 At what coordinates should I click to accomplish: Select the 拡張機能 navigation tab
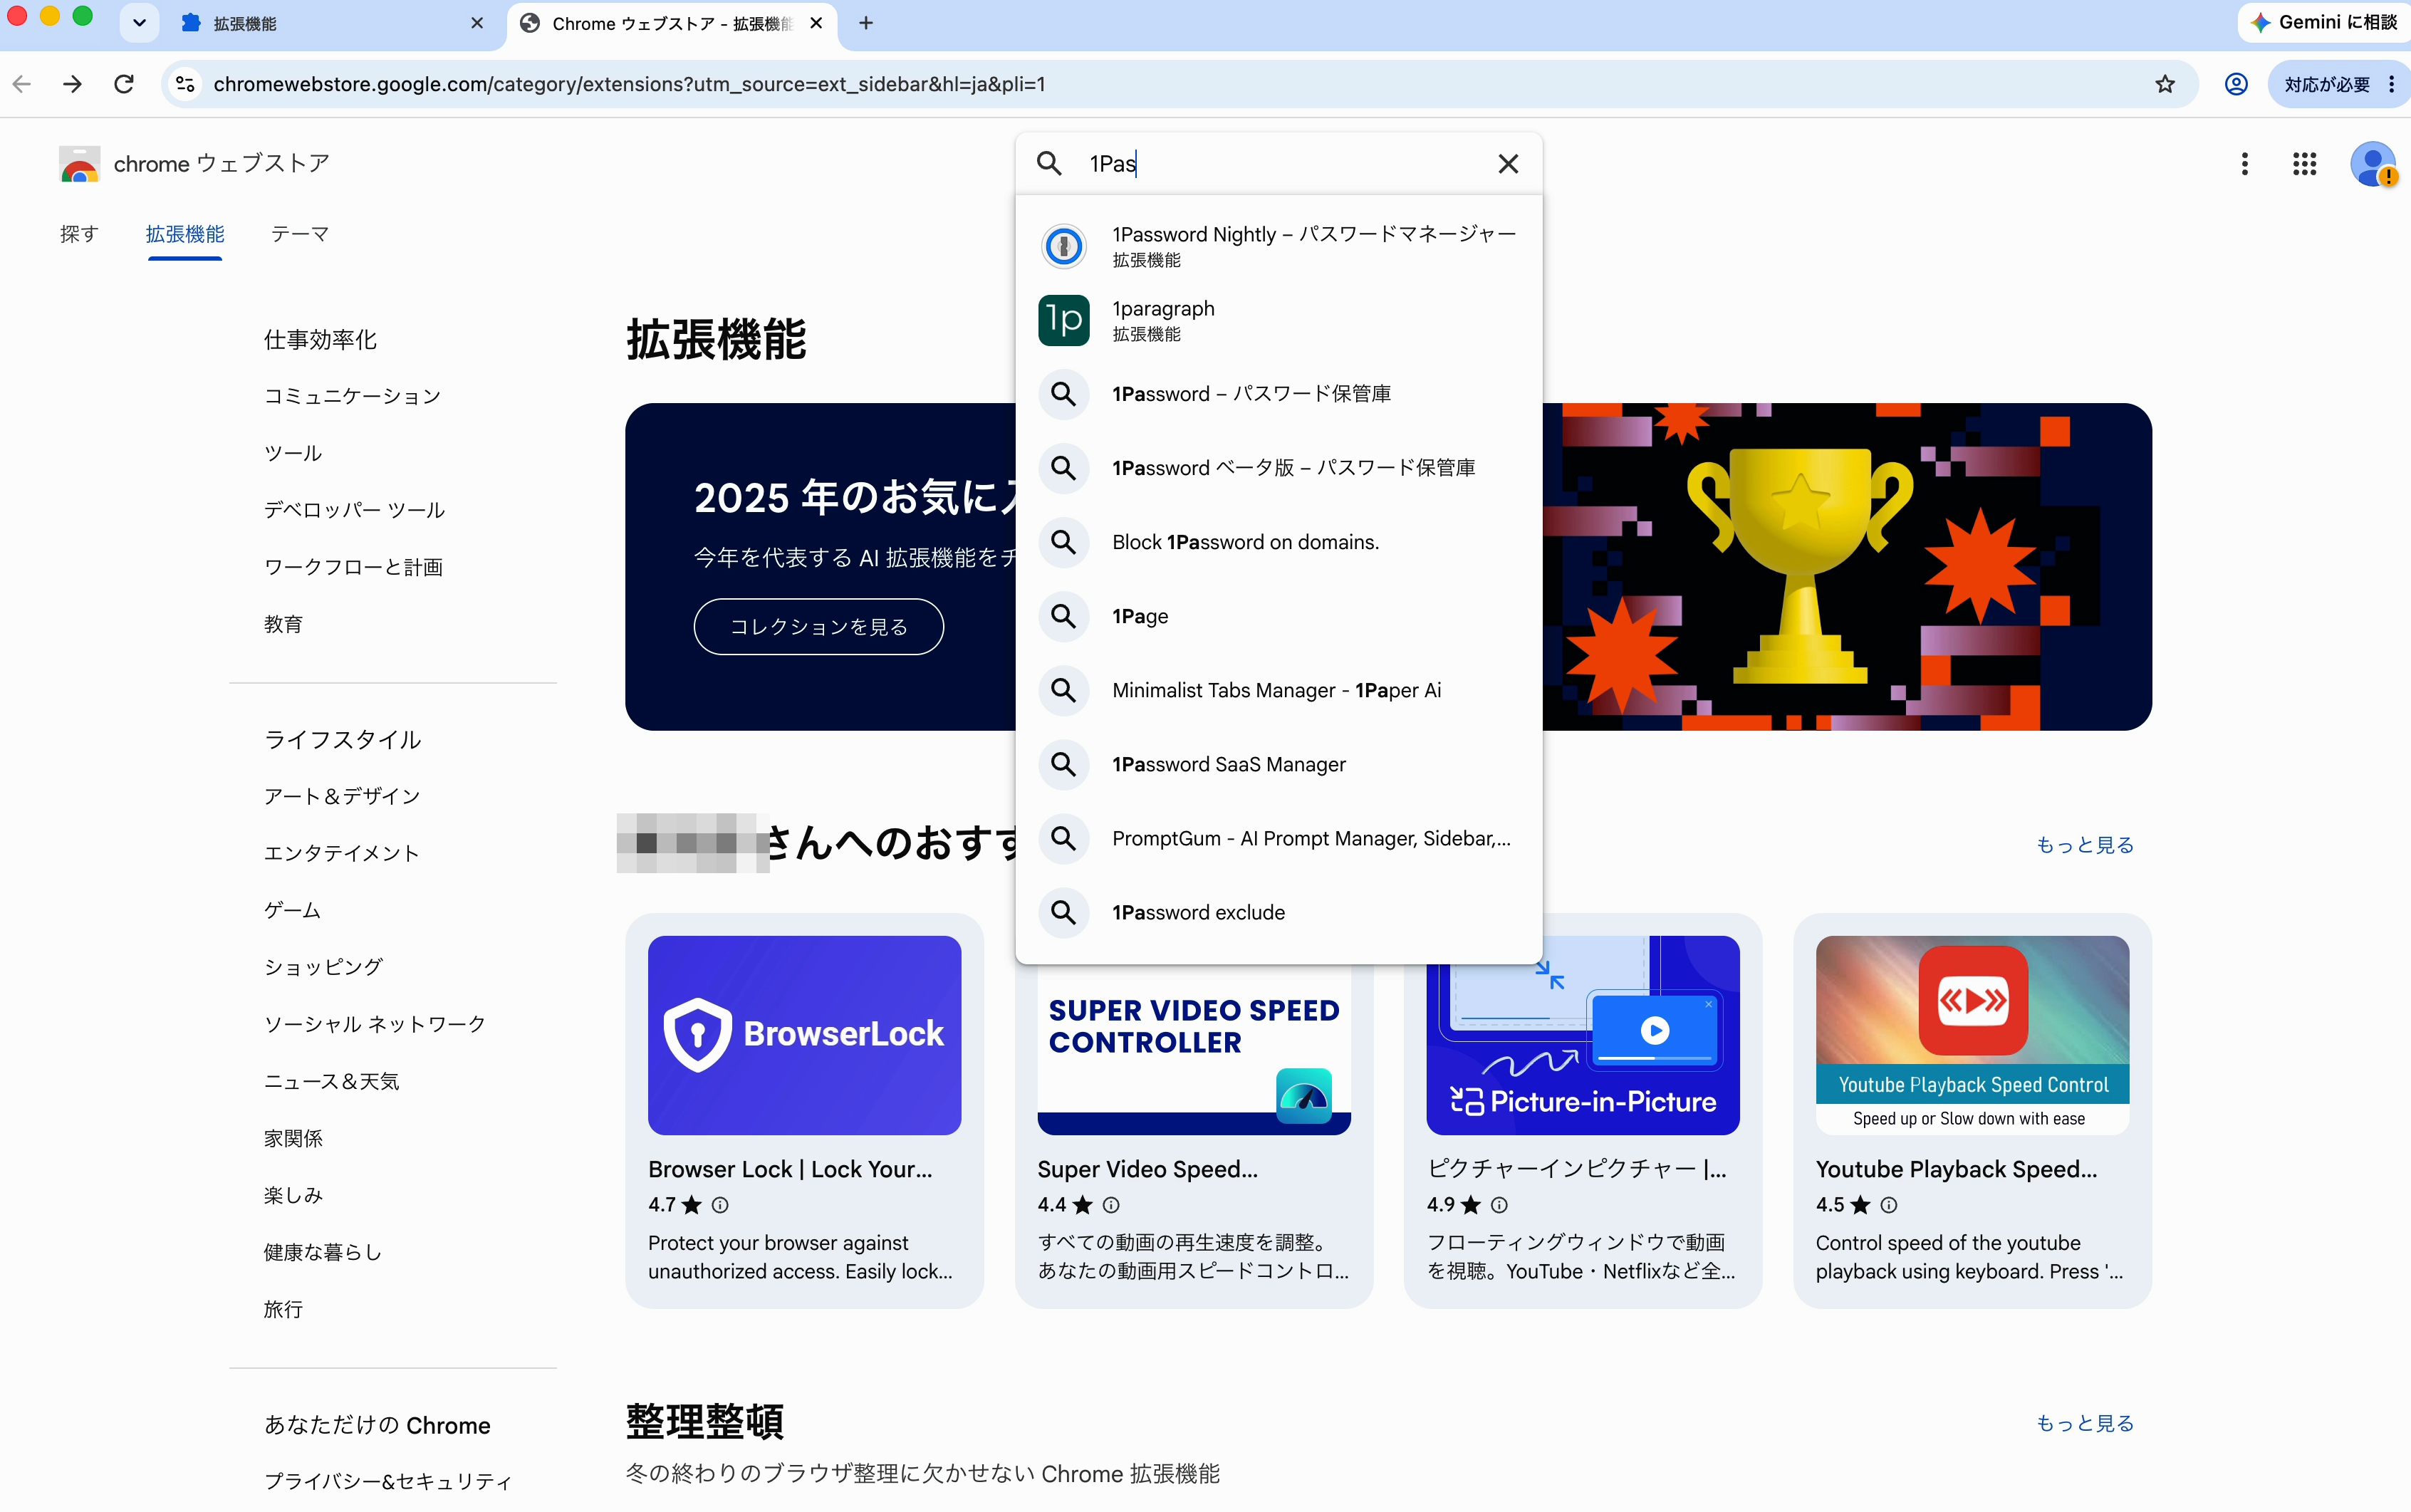pyautogui.click(x=185, y=234)
